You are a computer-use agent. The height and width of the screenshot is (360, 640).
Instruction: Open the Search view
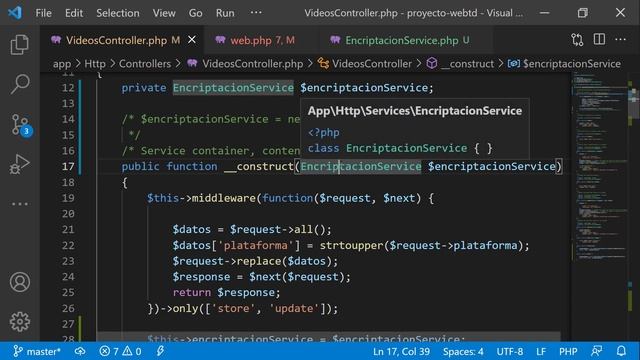(x=19, y=84)
